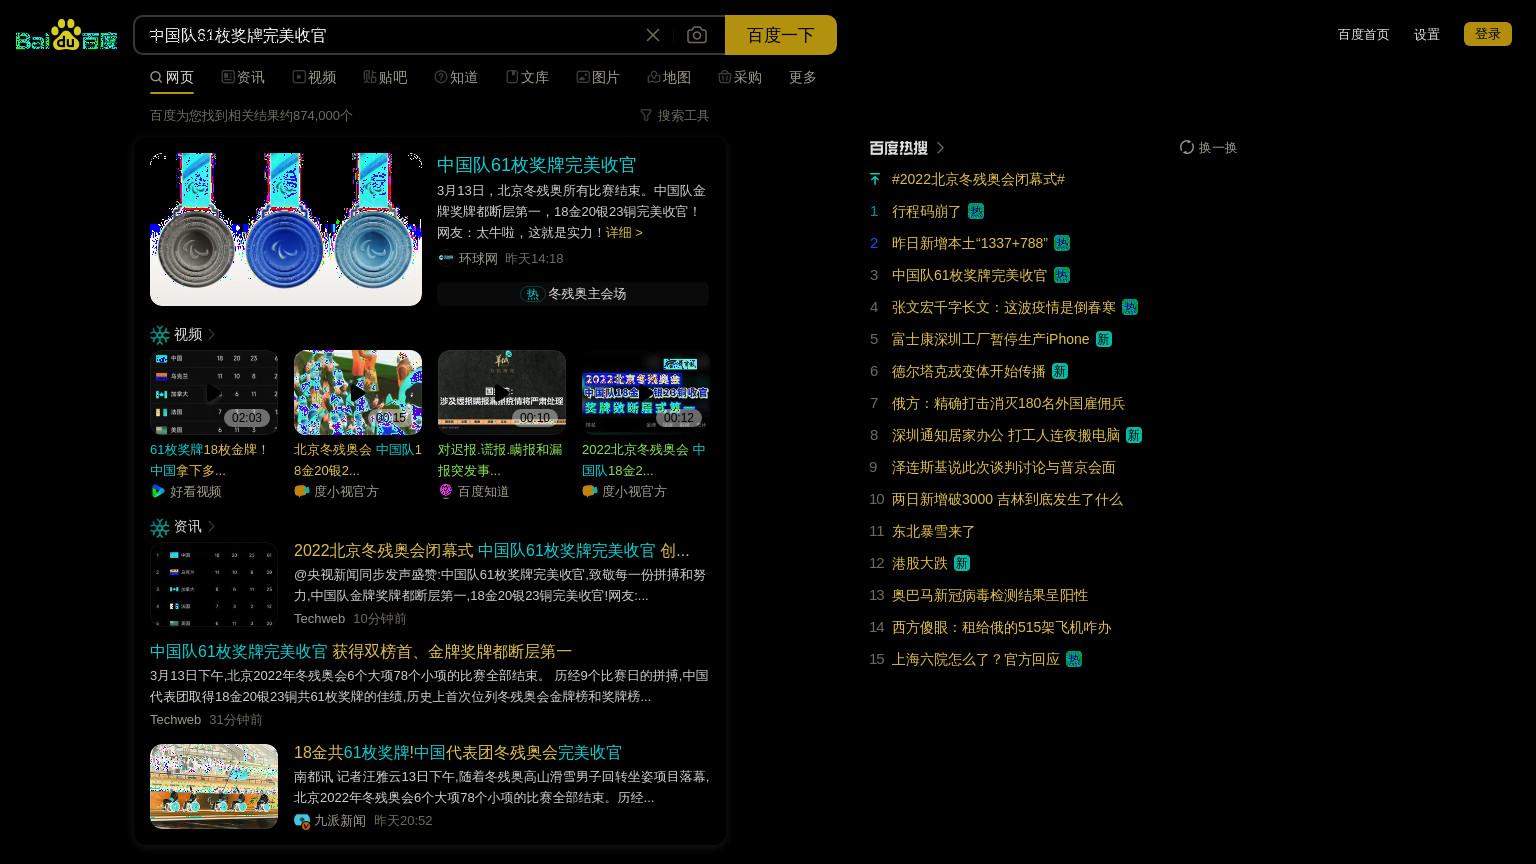Switch to the 文库 tab
This screenshot has width=1536, height=864.
[x=527, y=77]
